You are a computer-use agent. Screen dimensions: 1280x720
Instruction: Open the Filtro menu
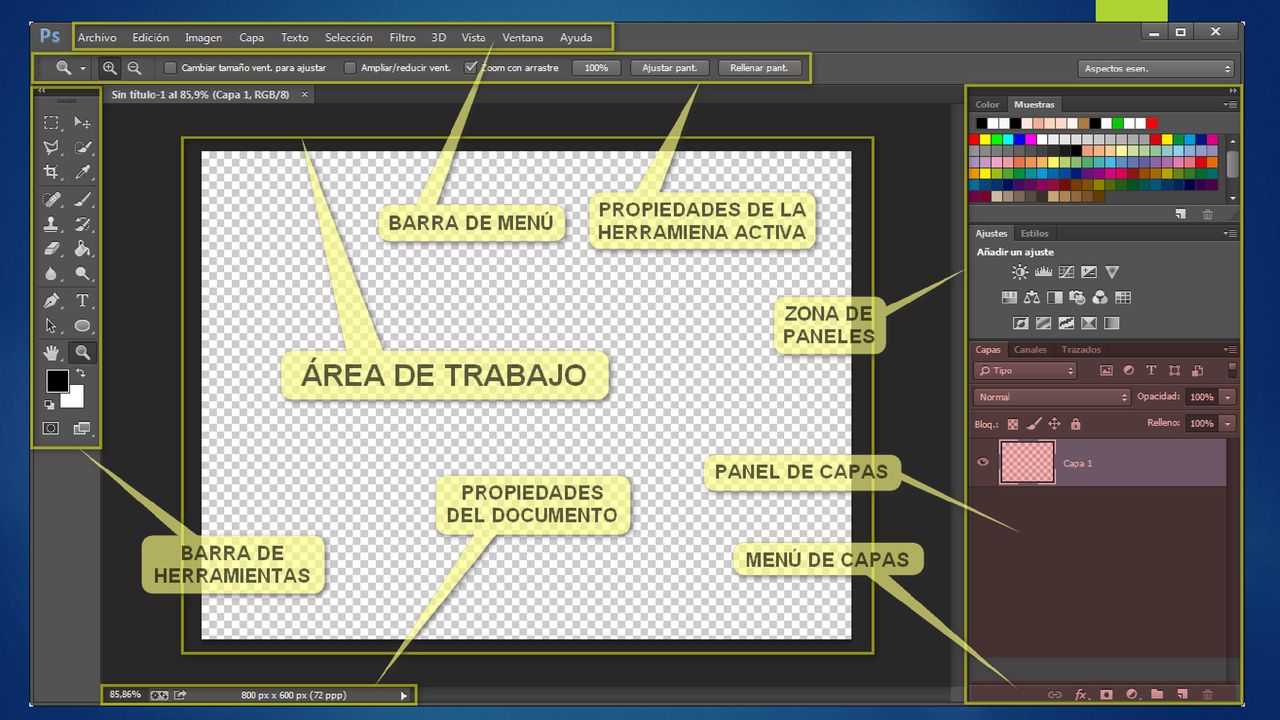(x=402, y=38)
